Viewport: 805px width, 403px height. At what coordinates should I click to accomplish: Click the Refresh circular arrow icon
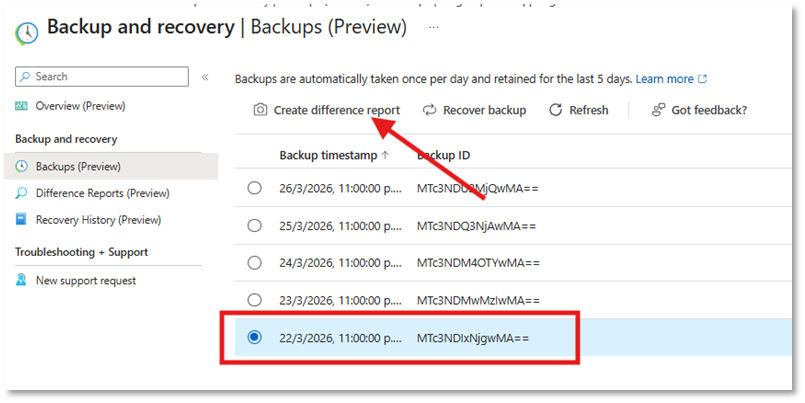(x=555, y=110)
